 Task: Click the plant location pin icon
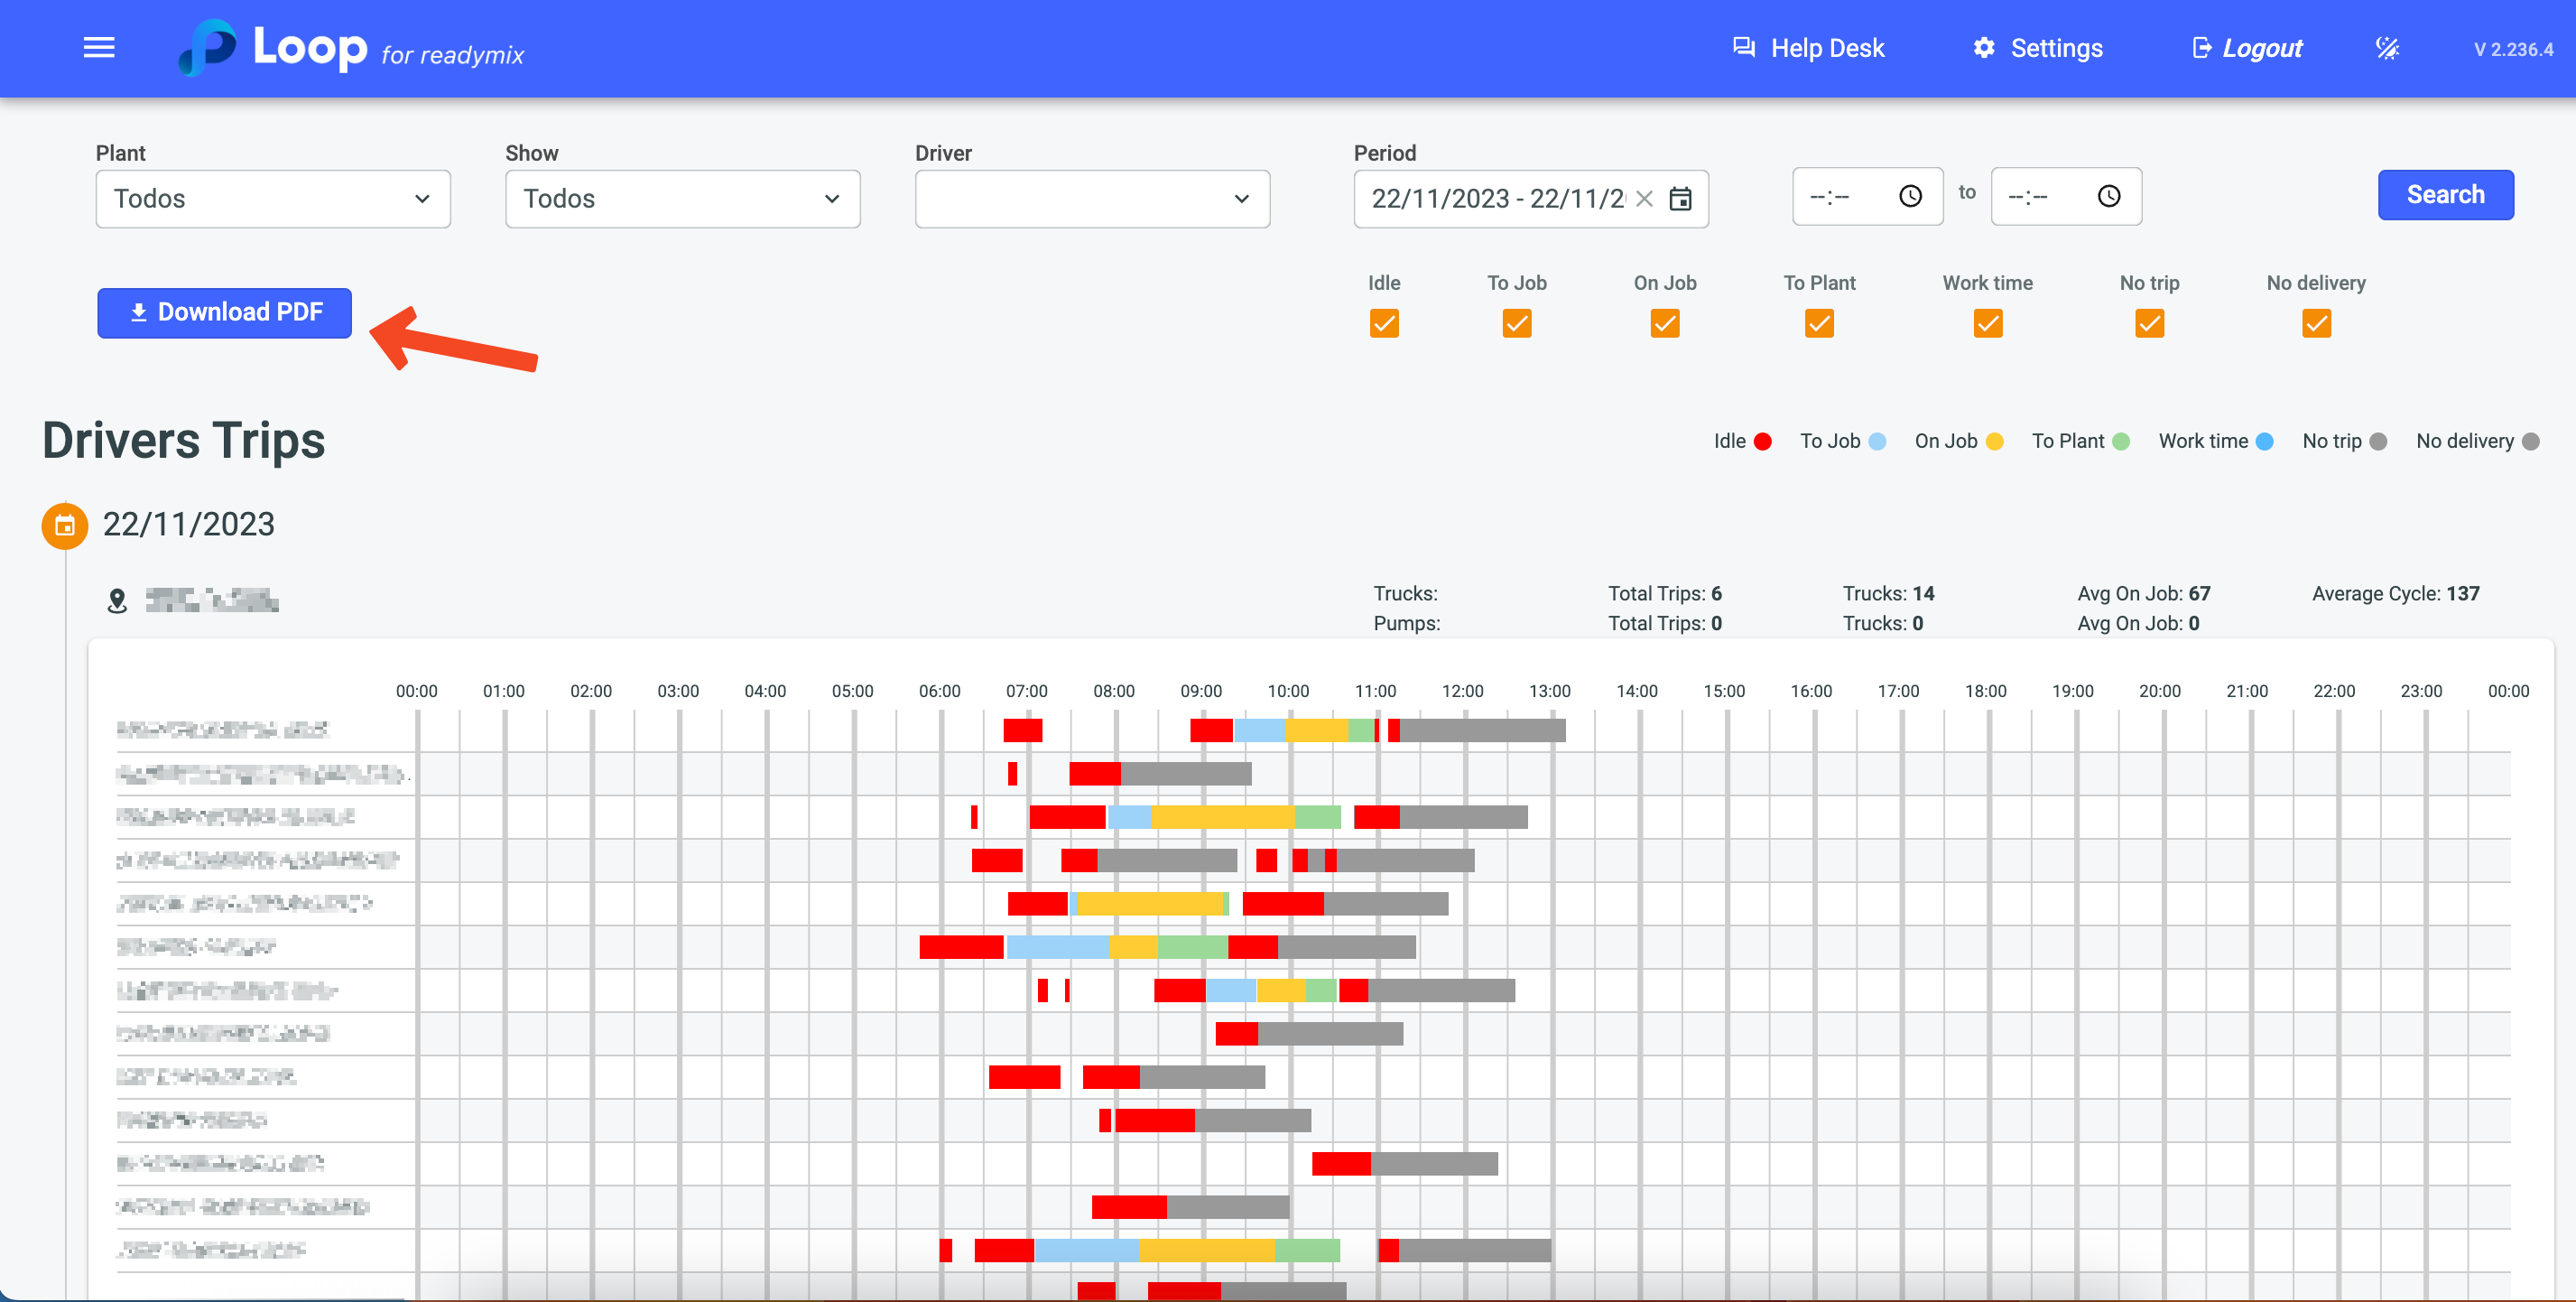point(117,601)
